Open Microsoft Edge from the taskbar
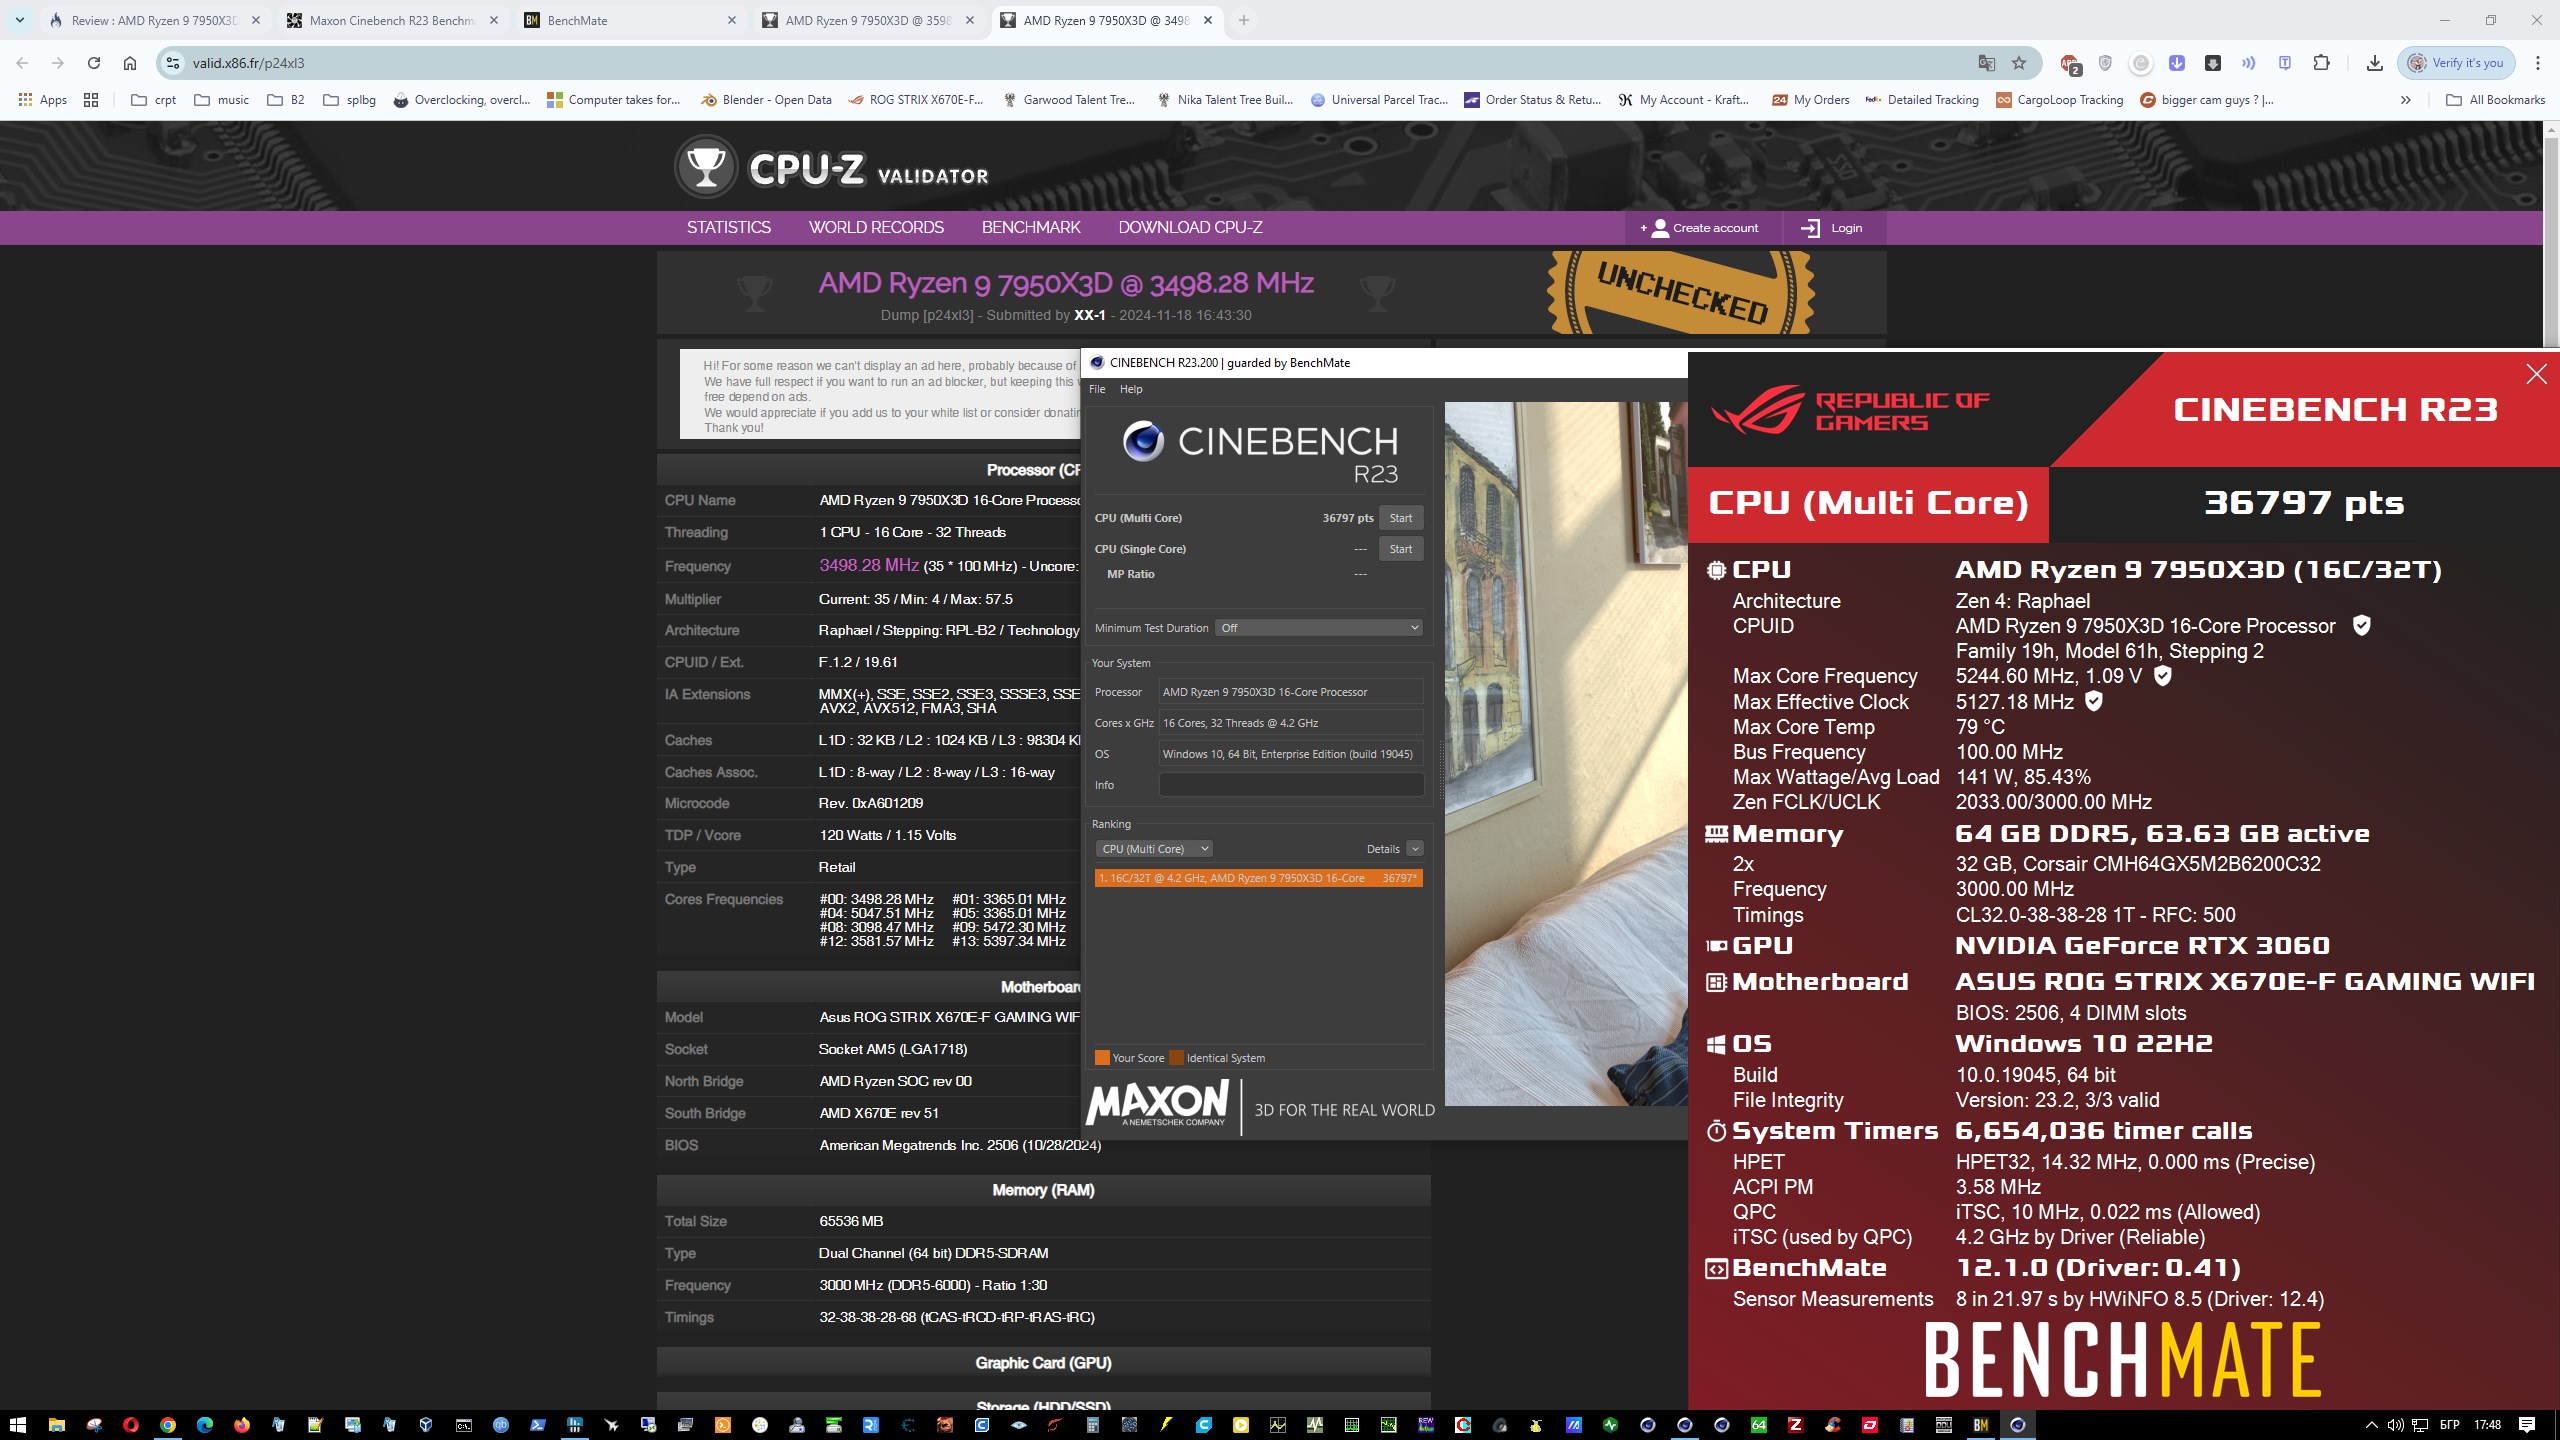Viewport: 2560px width, 1440px height. [205, 1425]
